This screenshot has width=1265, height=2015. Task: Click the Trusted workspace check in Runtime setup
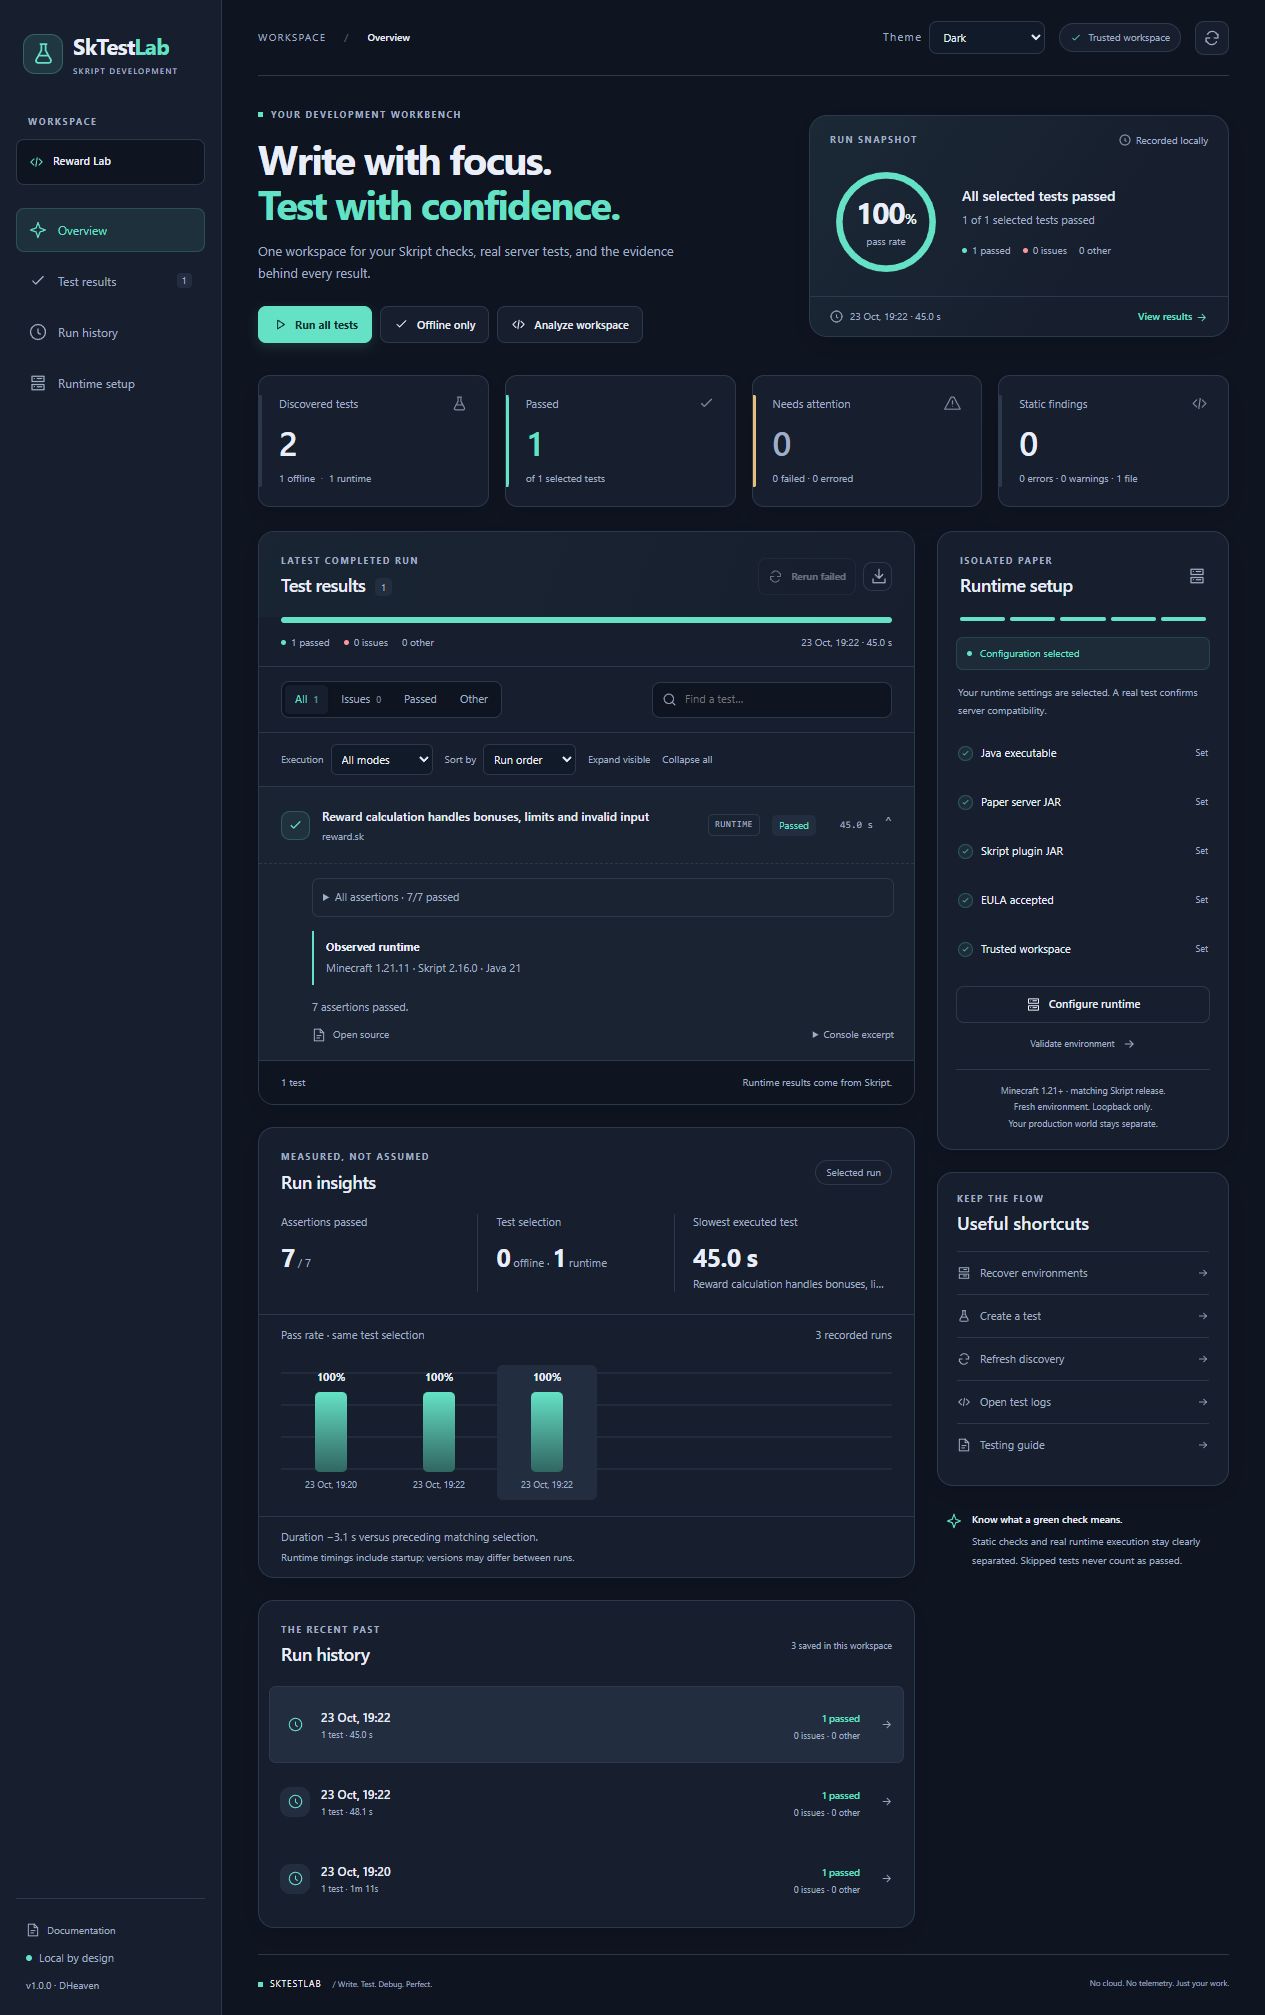tap(965, 949)
